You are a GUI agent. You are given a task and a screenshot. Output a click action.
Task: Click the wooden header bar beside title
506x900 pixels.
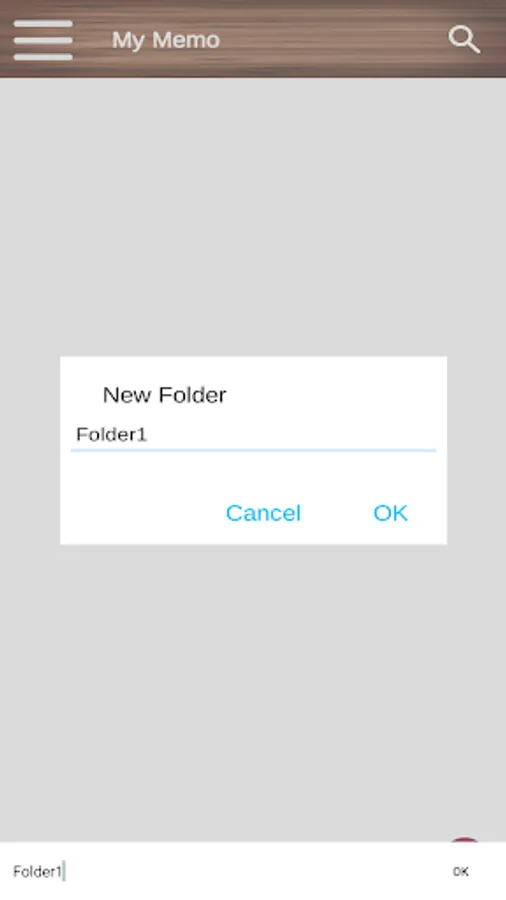click(333, 40)
